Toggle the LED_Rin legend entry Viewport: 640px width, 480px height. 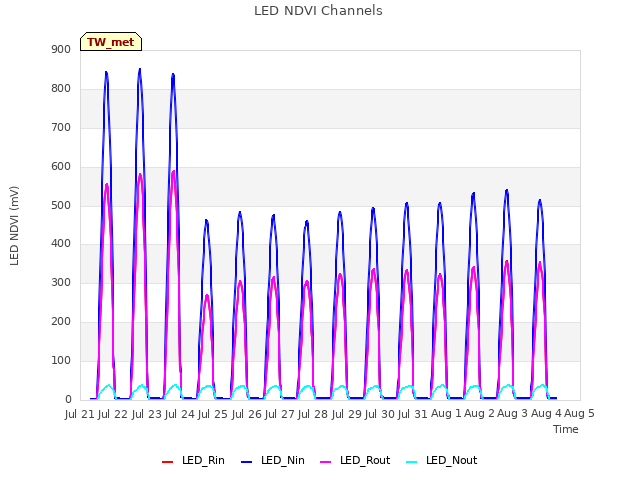(193, 461)
